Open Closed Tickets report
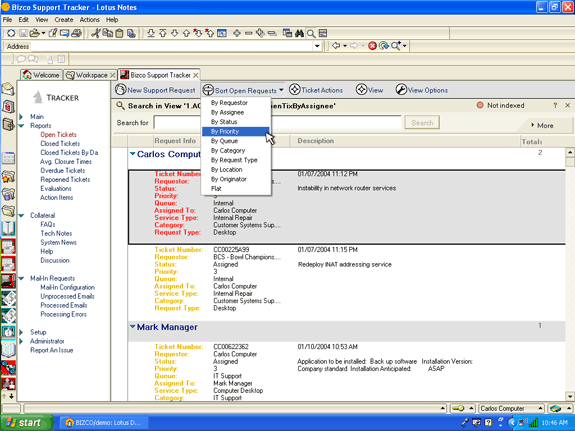The image size is (575, 431). (60, 143)
